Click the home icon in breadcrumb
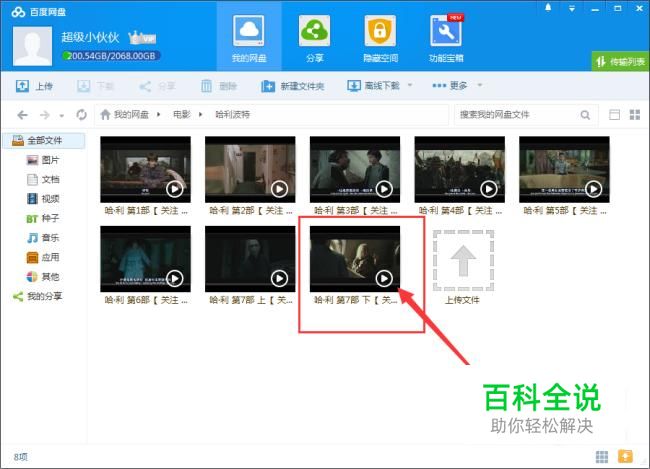650x469 pixels. pos(105,114)
